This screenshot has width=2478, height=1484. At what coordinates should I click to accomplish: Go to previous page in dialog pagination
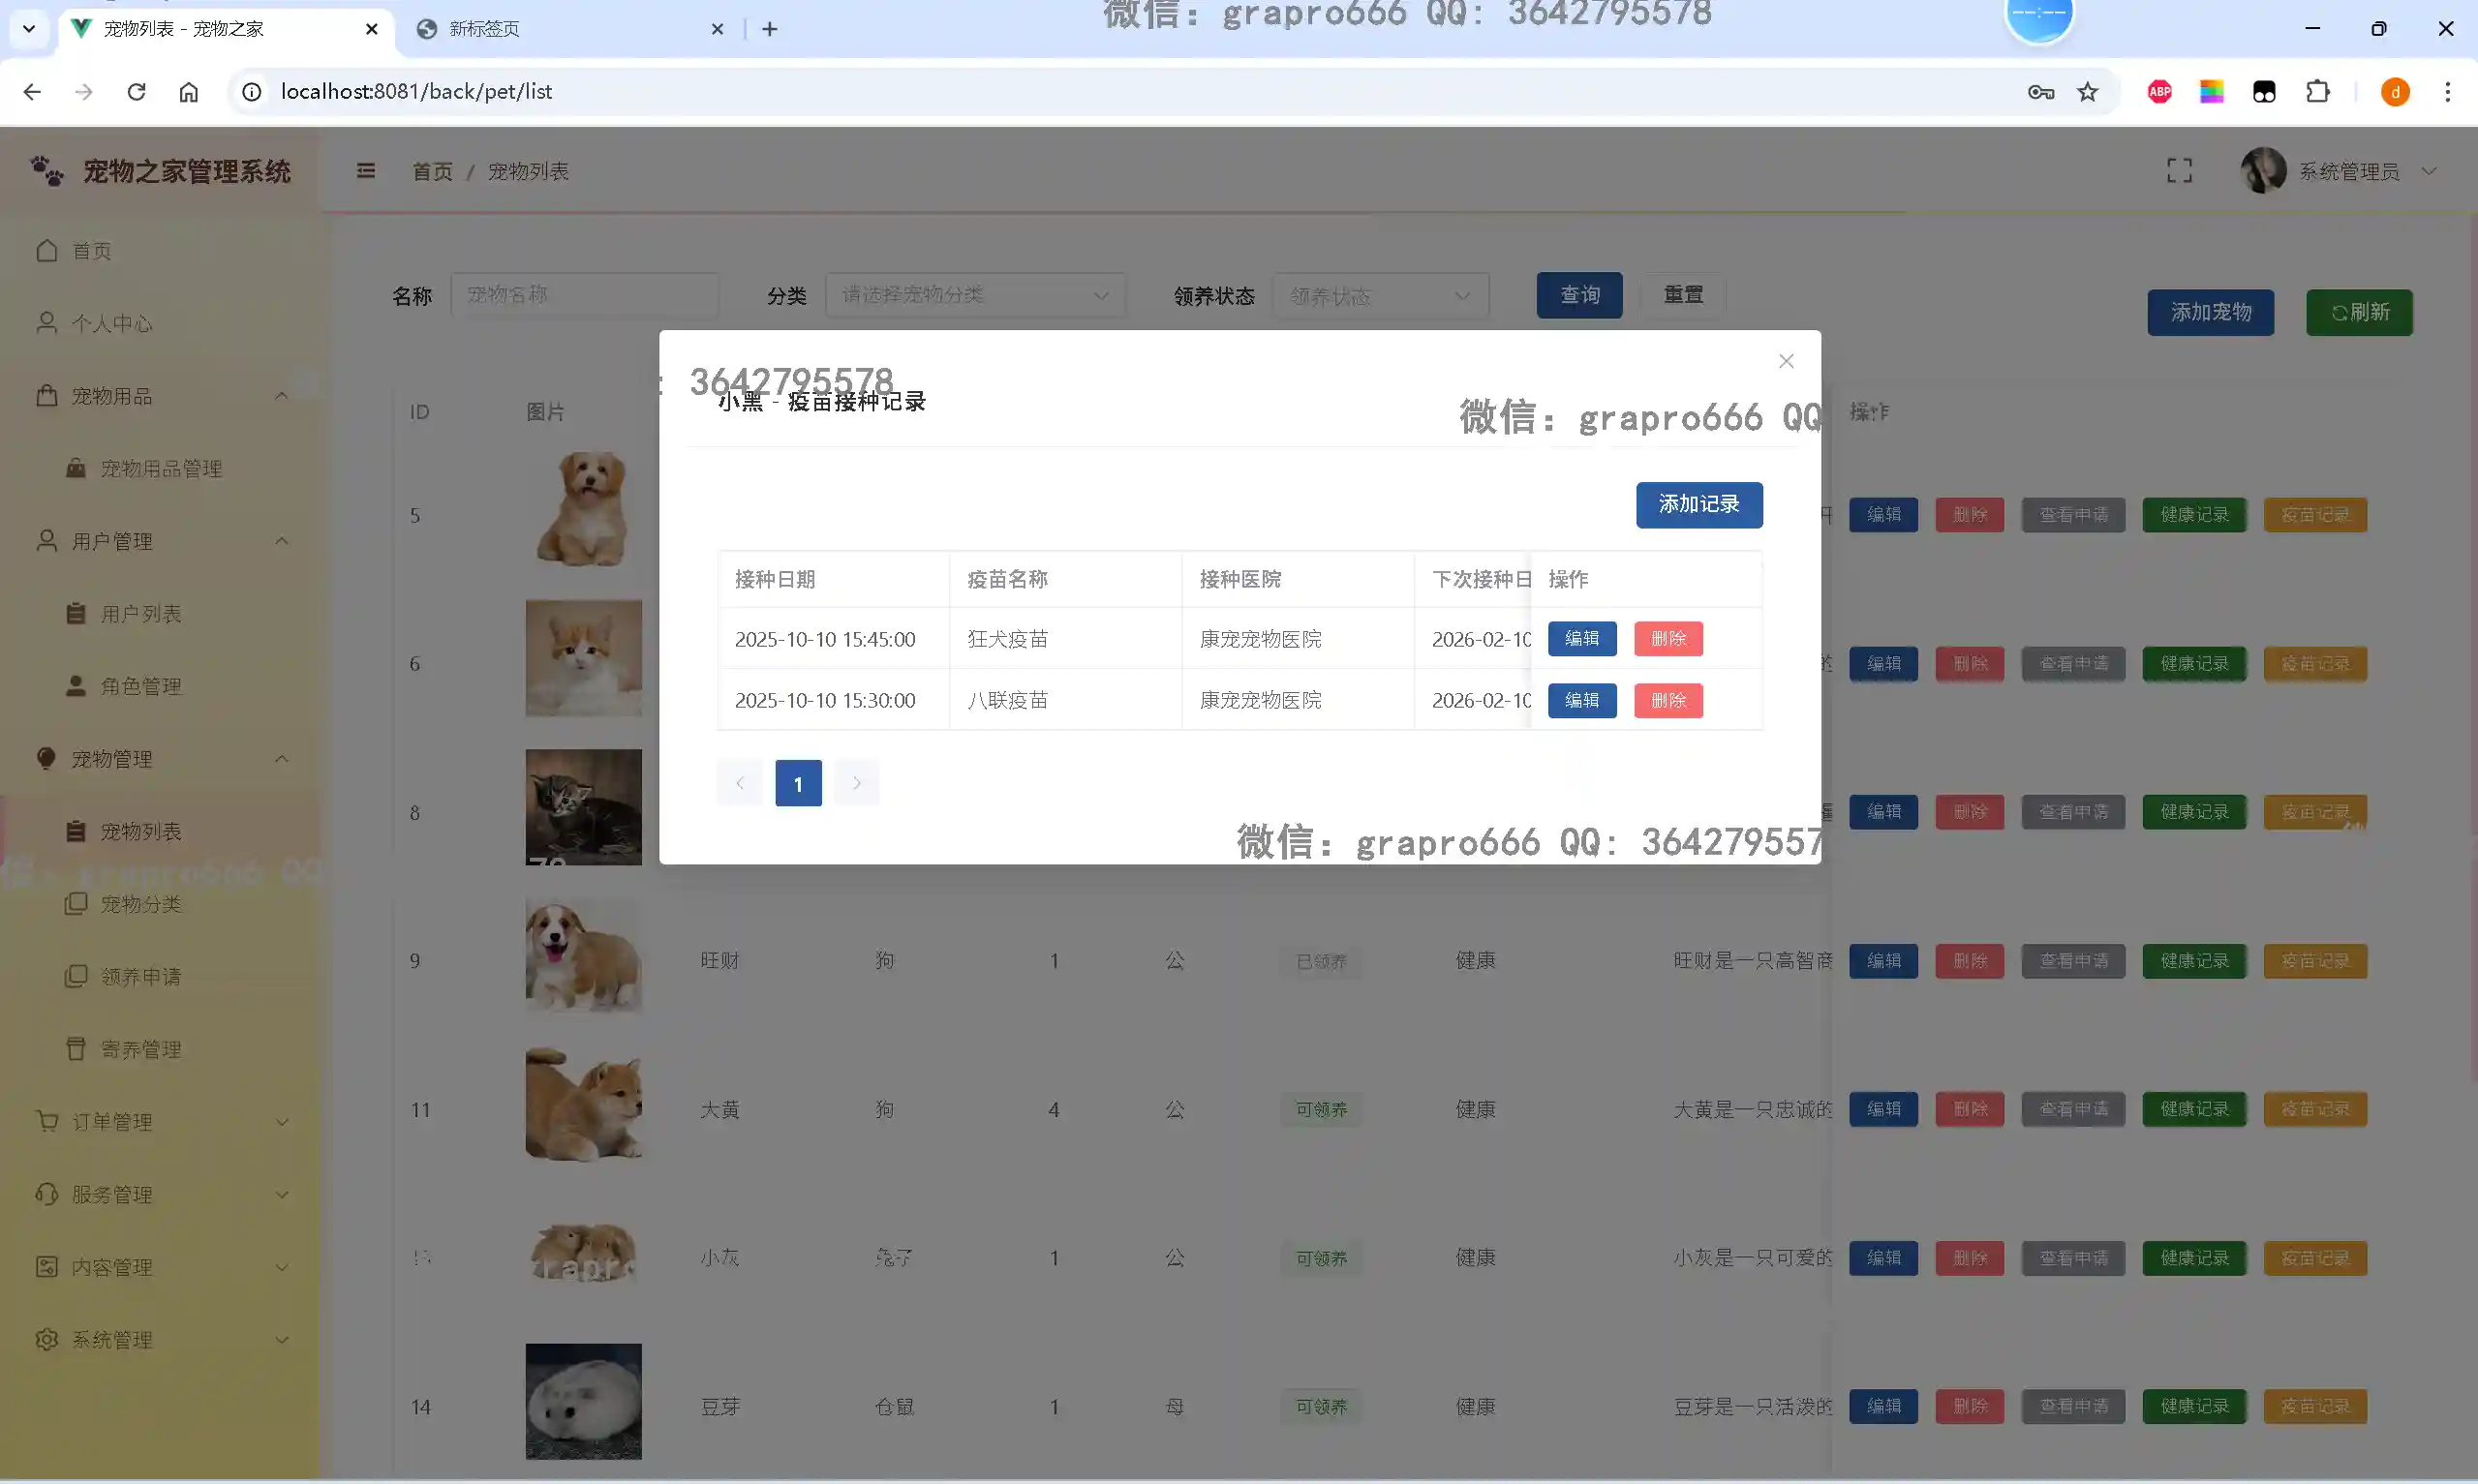(x=739, y=783)
